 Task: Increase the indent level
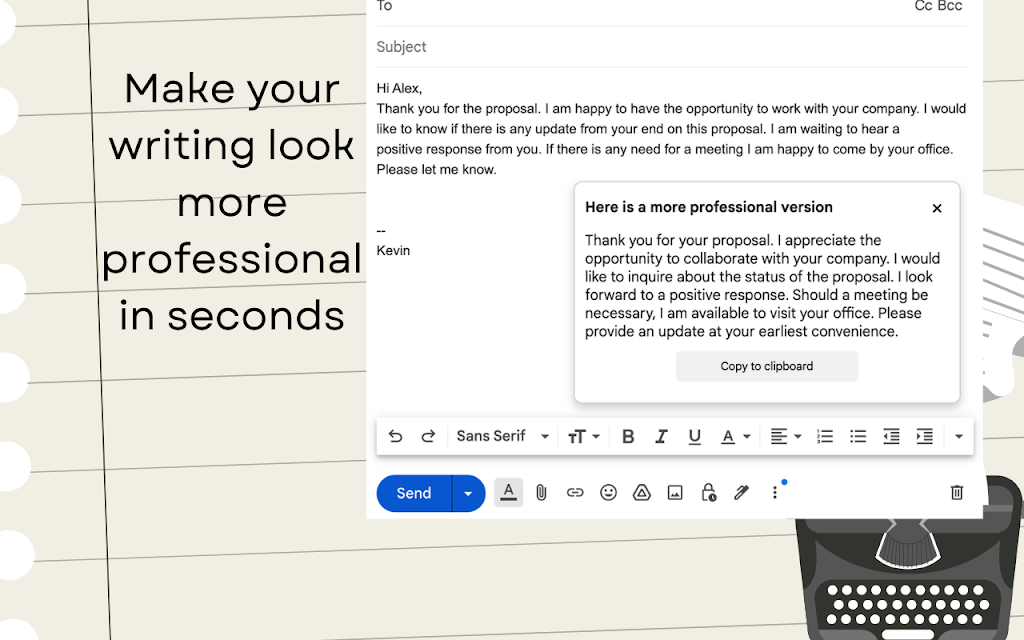click(925, 436)
